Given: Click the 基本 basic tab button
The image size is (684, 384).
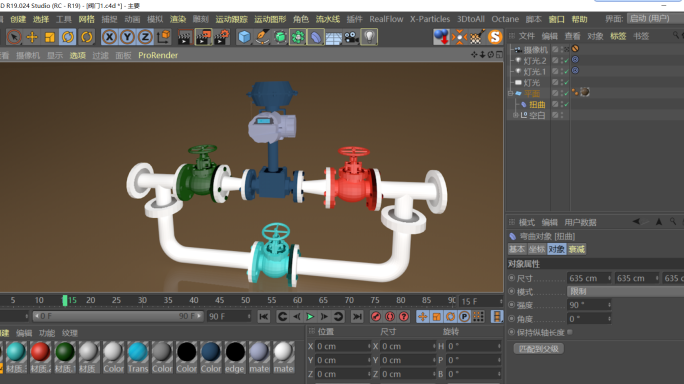Looking at the screenshot, I should click(x=516, y=249).
